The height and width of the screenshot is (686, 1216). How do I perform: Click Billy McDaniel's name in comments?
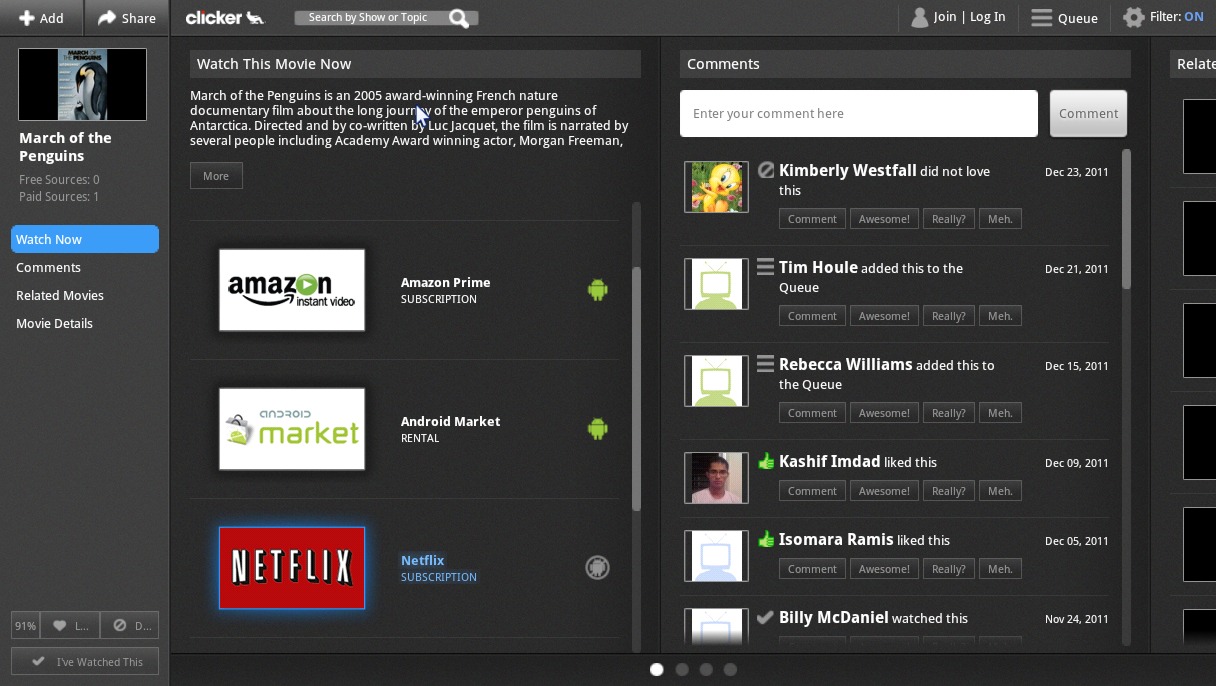pos(833,618)
